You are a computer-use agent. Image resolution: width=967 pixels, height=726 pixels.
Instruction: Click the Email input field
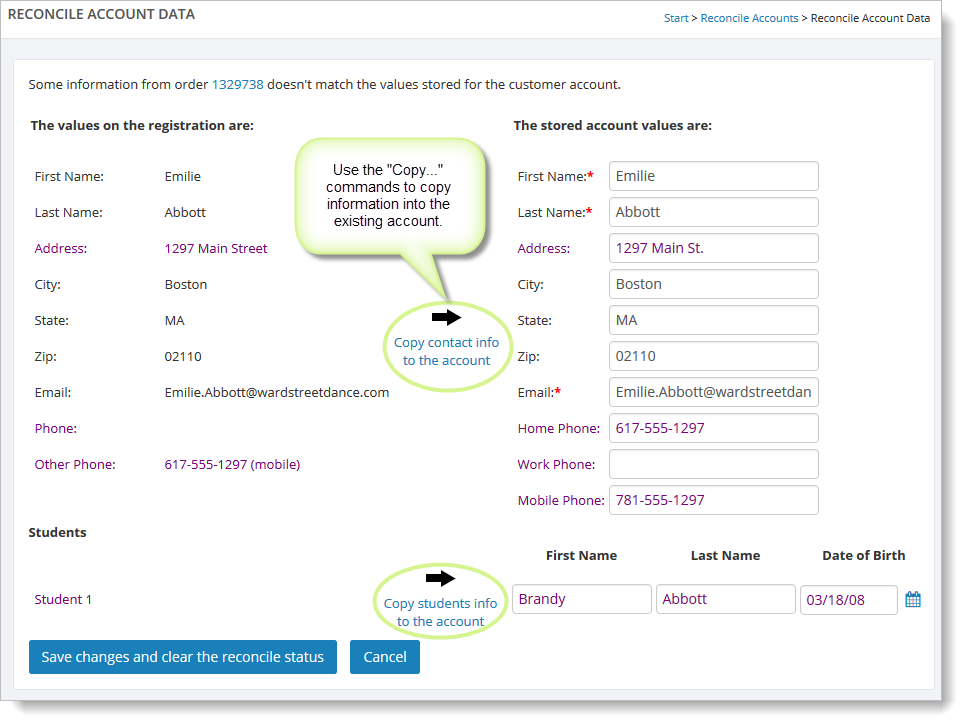[x=713, y=392]
